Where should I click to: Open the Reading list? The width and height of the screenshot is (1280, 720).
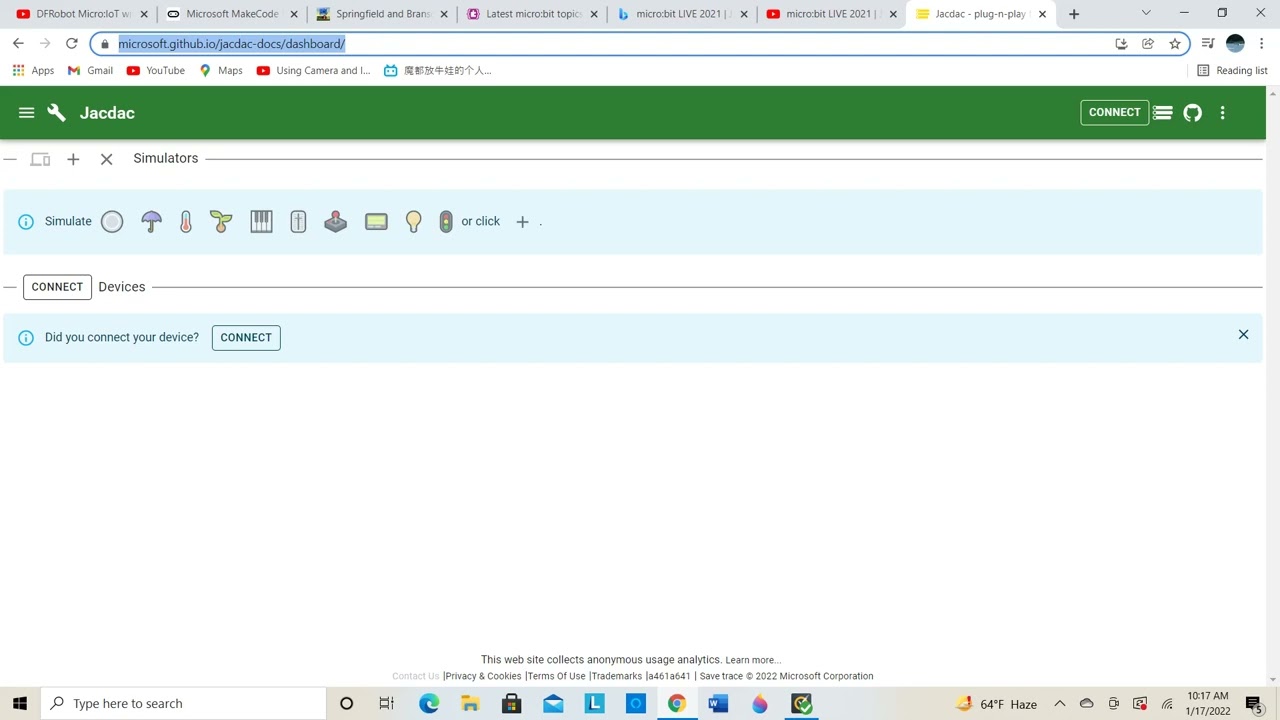pyautogui.click(x=1232, y=71)
